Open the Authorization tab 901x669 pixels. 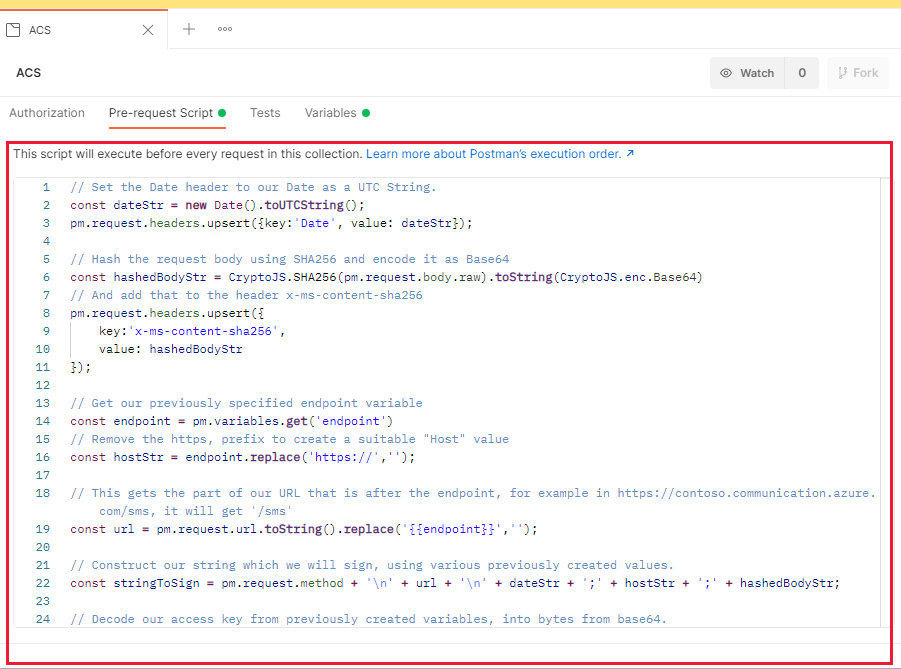[x=47, y=113]
